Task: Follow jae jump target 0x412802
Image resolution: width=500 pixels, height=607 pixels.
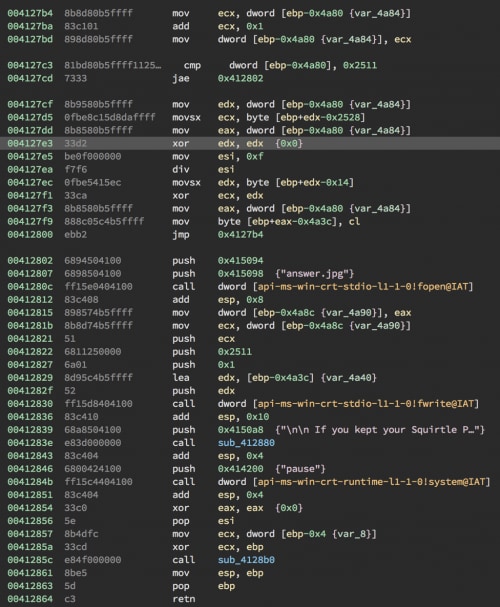Action: click(x=240, y=78)
